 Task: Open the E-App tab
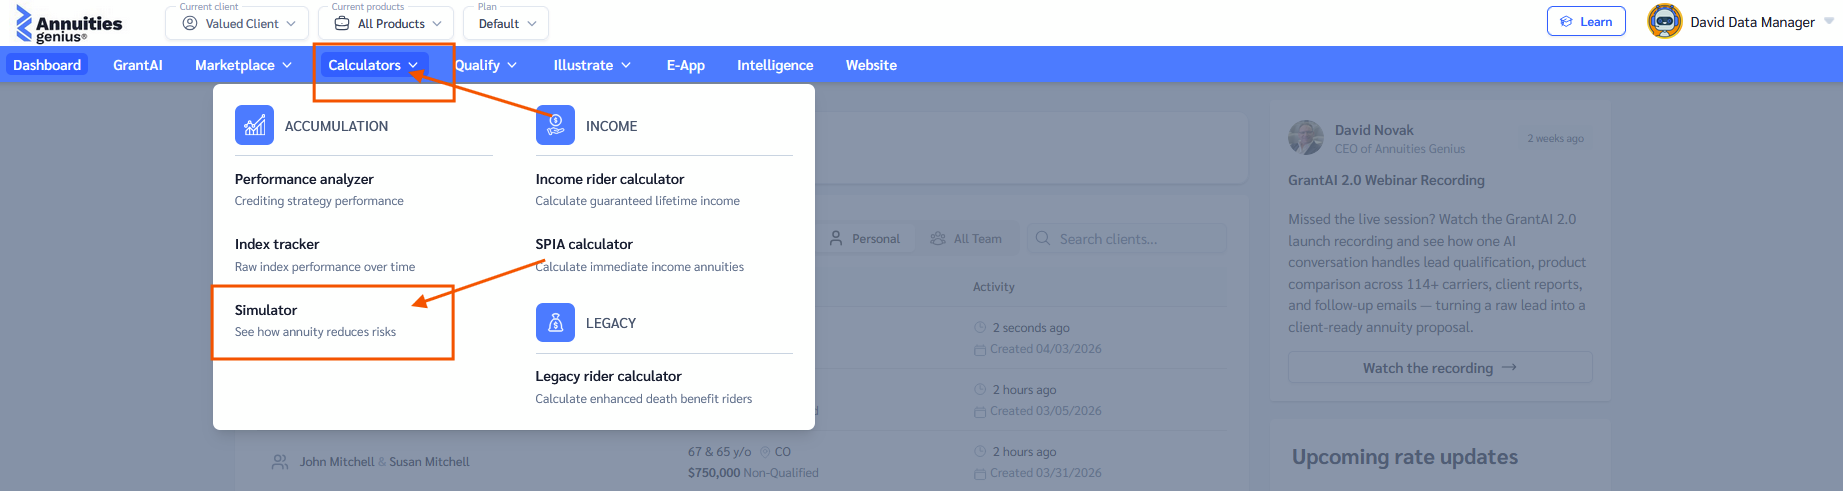(x=686, y=65)
